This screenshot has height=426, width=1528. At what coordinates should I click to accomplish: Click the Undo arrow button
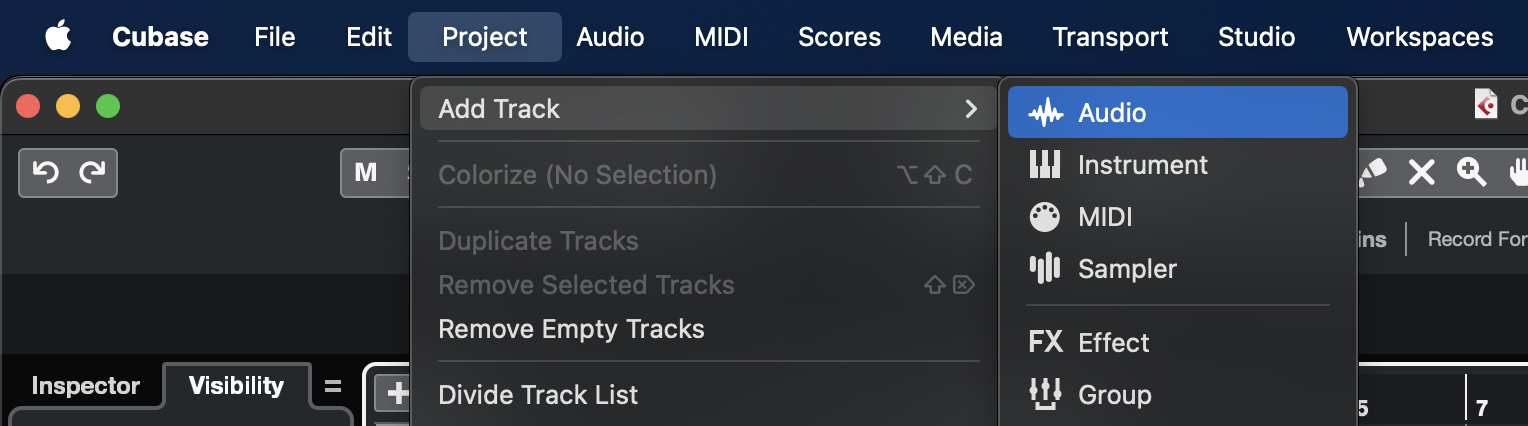[x=45, y=173]
